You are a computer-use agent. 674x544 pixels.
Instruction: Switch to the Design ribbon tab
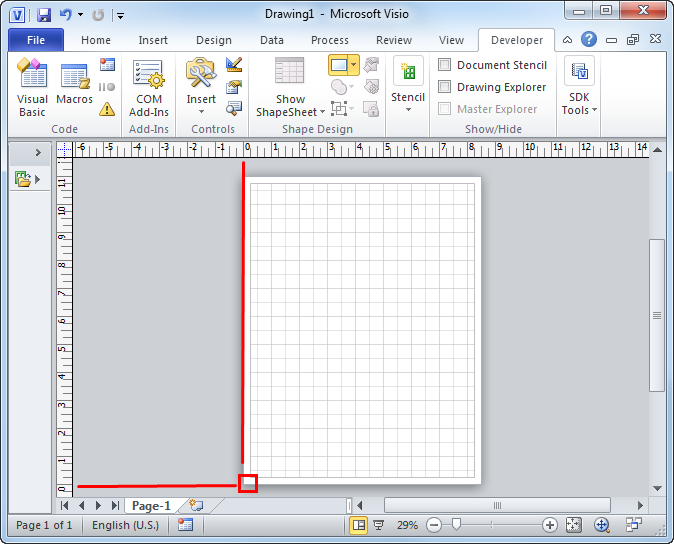[213, 41]
